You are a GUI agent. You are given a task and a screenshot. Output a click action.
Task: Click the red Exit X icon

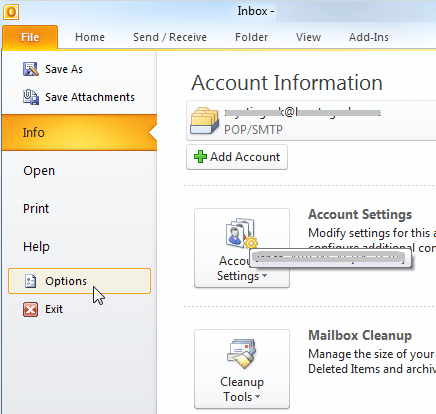click(x=30, y=309)
